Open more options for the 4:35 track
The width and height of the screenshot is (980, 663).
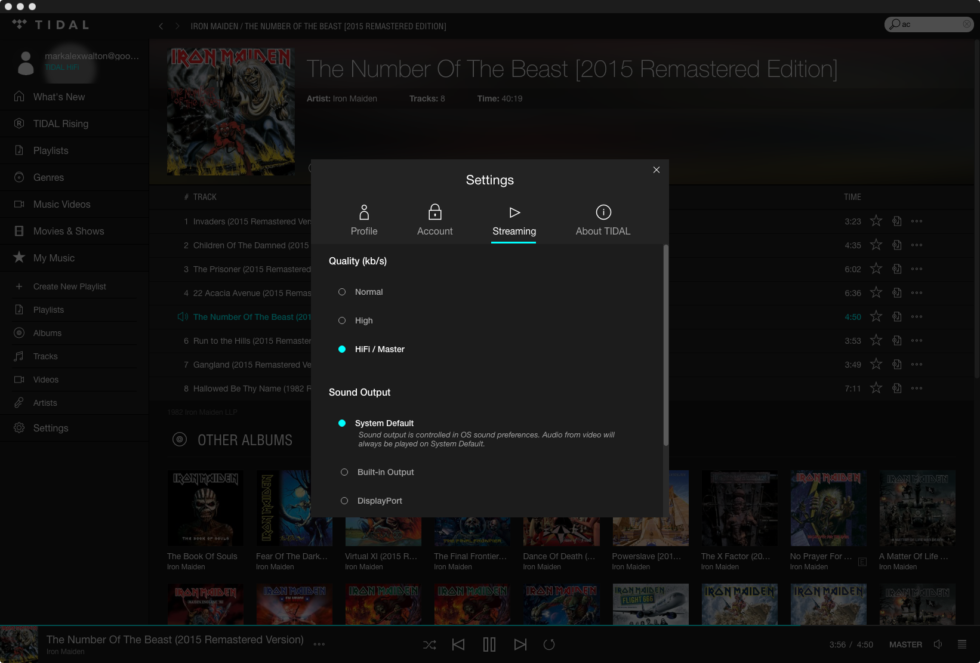[917, 245]
